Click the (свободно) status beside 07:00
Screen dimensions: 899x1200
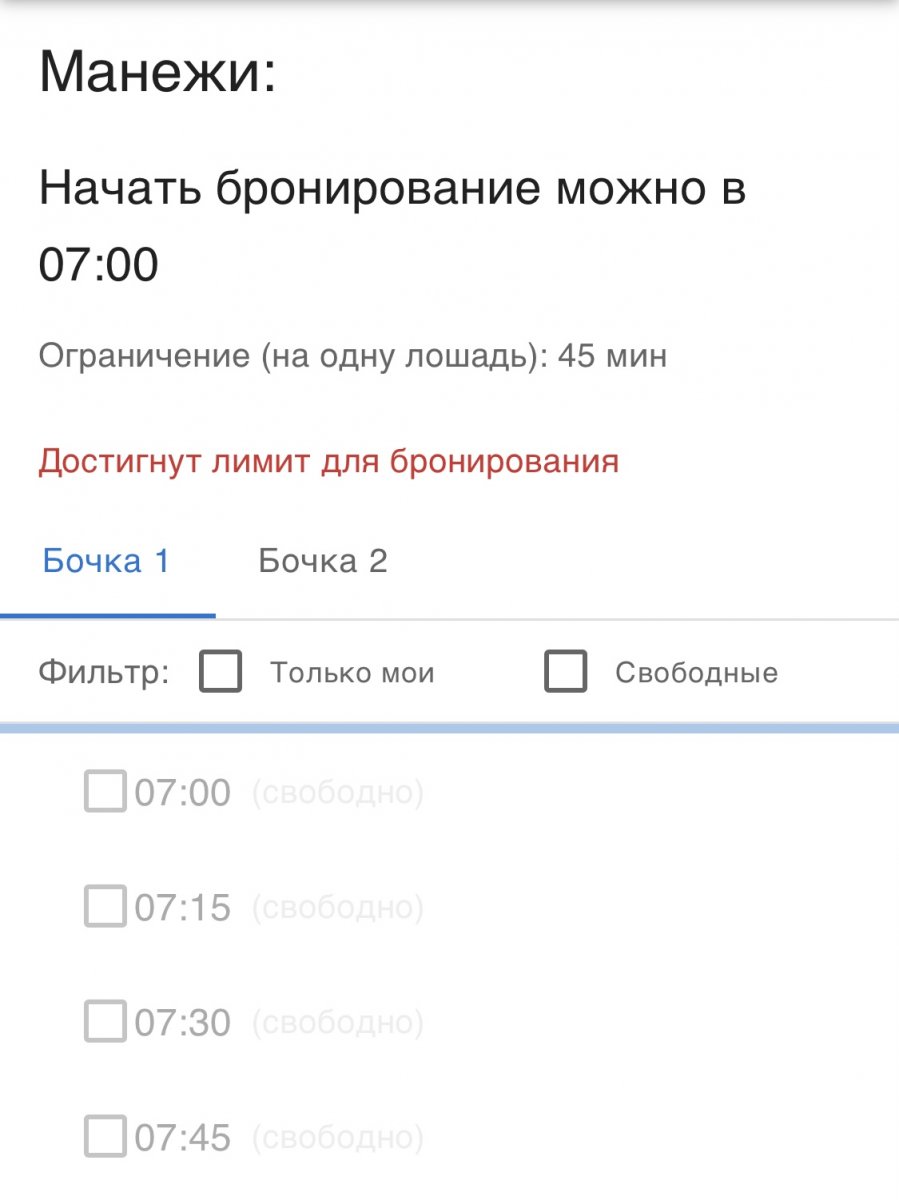tap(337, 793)
